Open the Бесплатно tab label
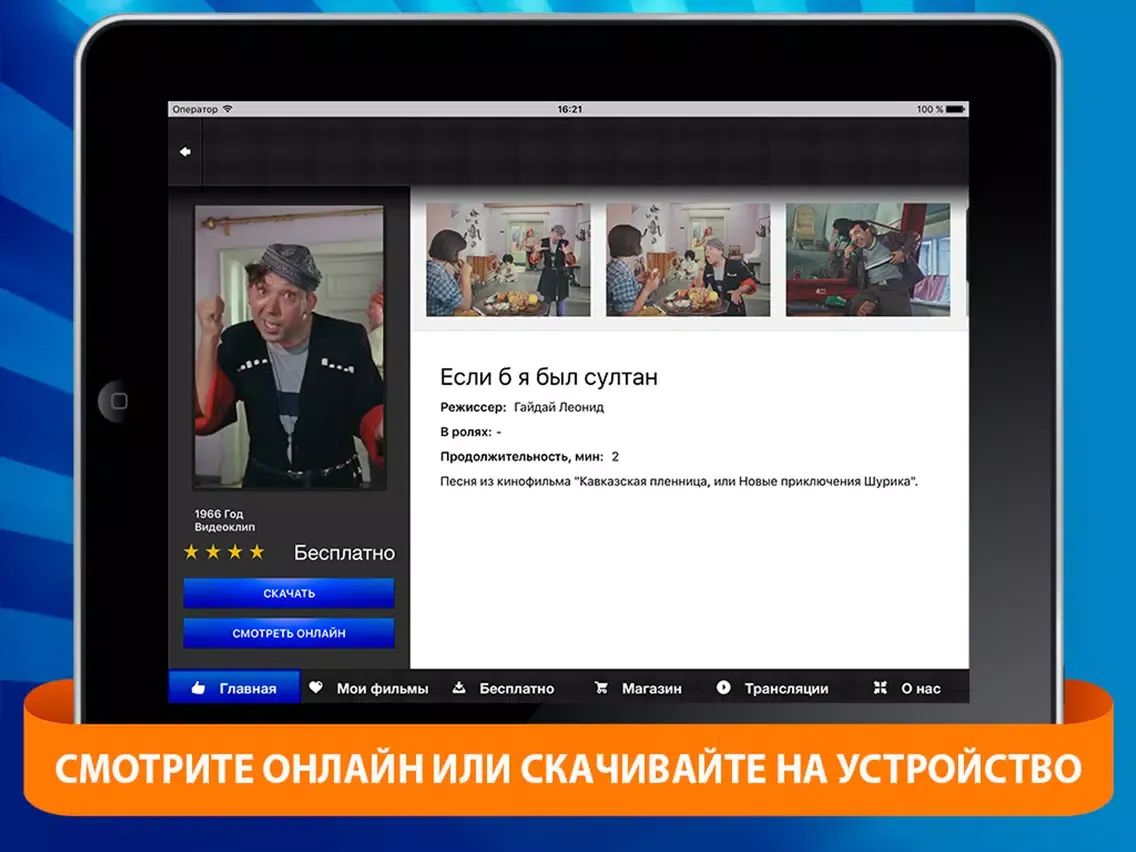The image size is (1136, 852). pyautogui.click(x=517, y=688)
